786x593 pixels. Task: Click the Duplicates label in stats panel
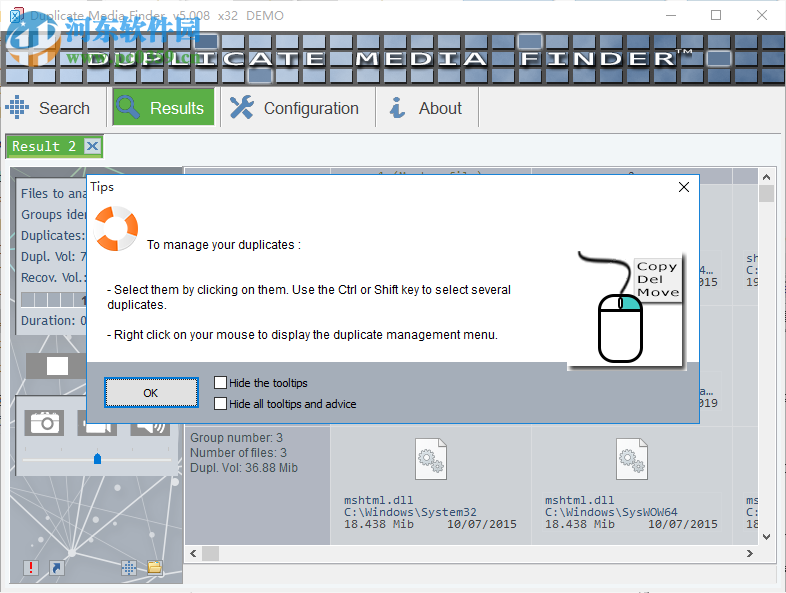(x=53, y=235)
